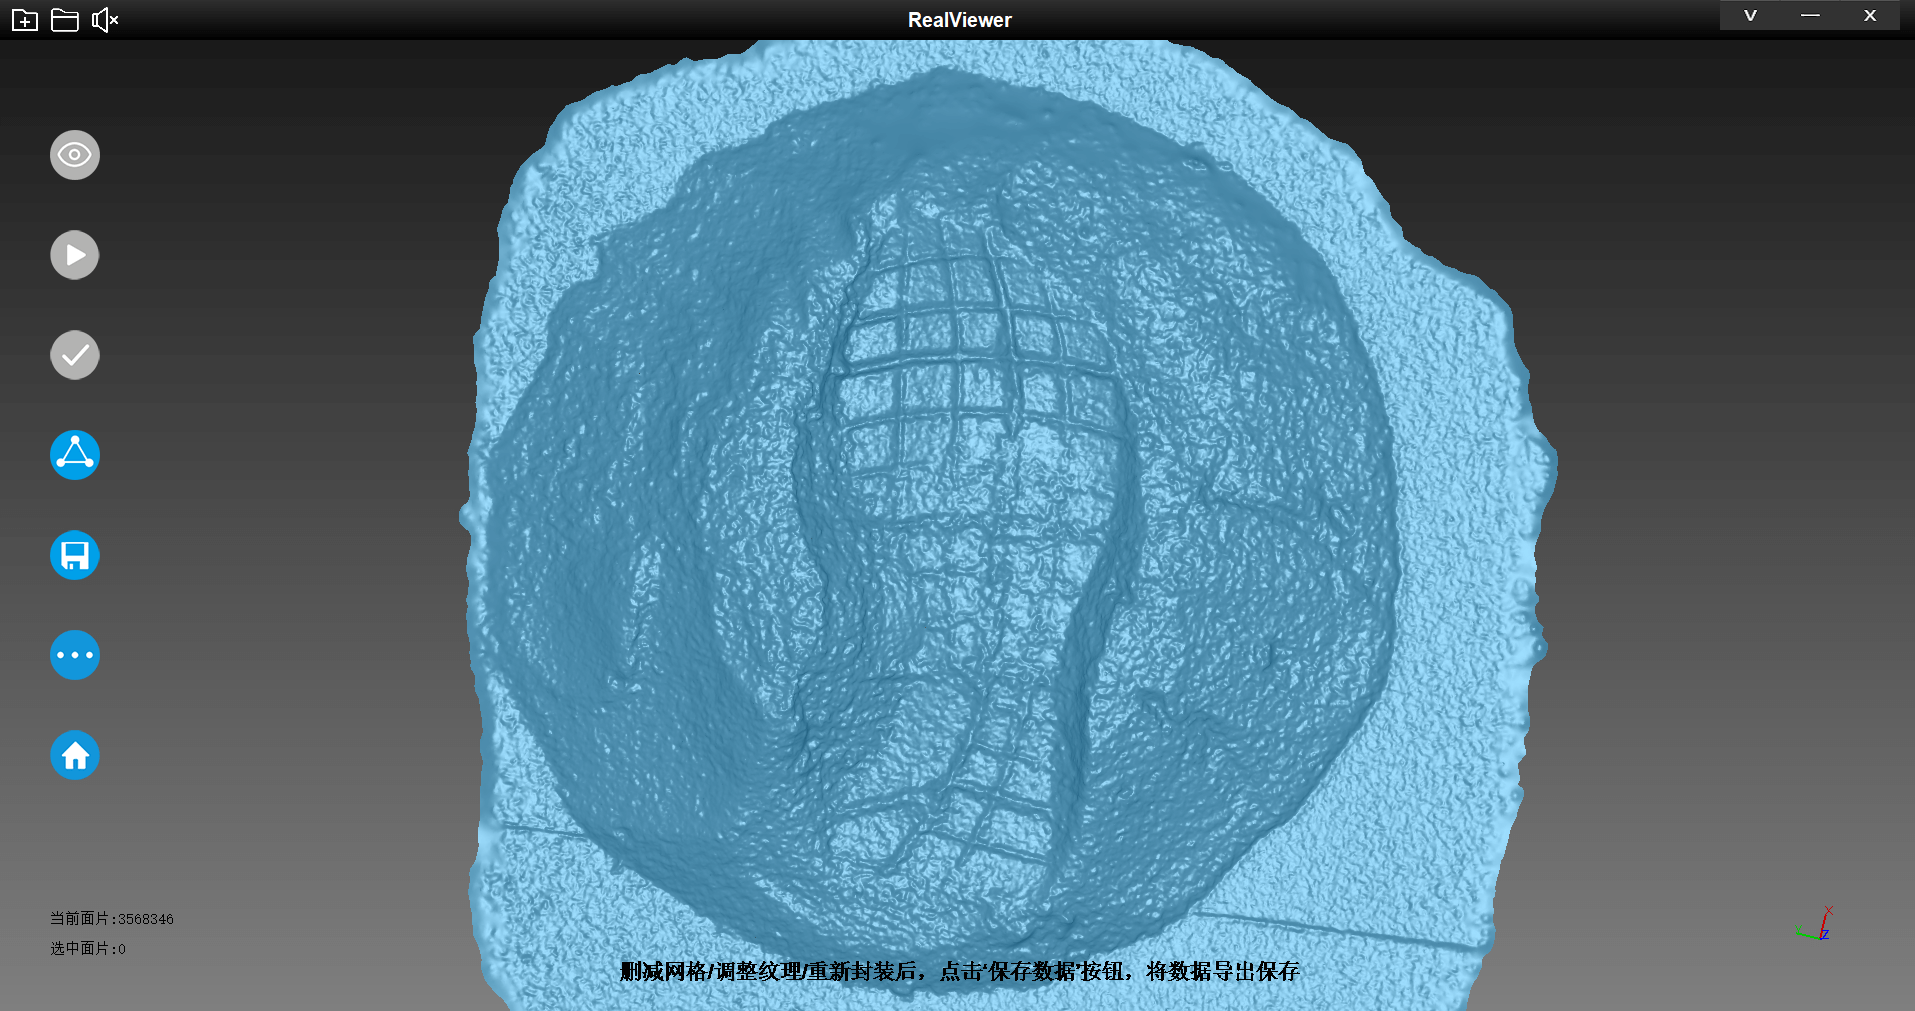
Task: Minimize the RealViewer window
Action: (1810, 16)
